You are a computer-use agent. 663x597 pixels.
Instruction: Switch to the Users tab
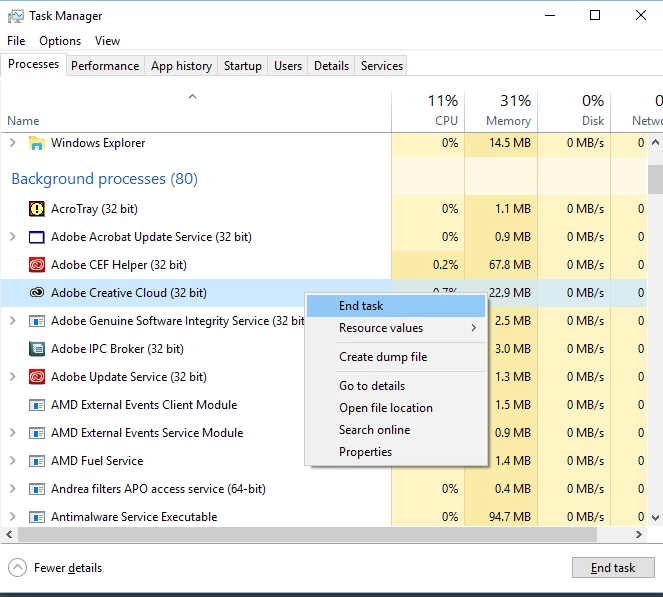click(288, 66)
